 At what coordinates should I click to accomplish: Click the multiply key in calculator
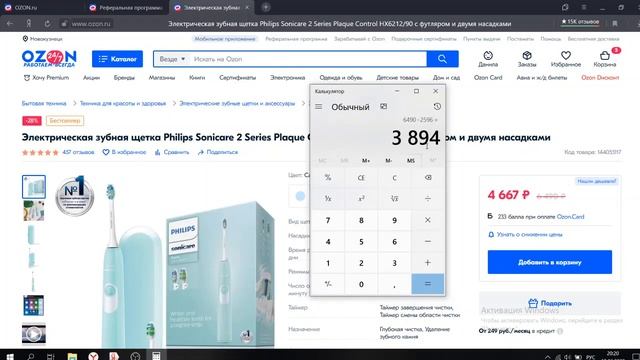pos(427,220)
